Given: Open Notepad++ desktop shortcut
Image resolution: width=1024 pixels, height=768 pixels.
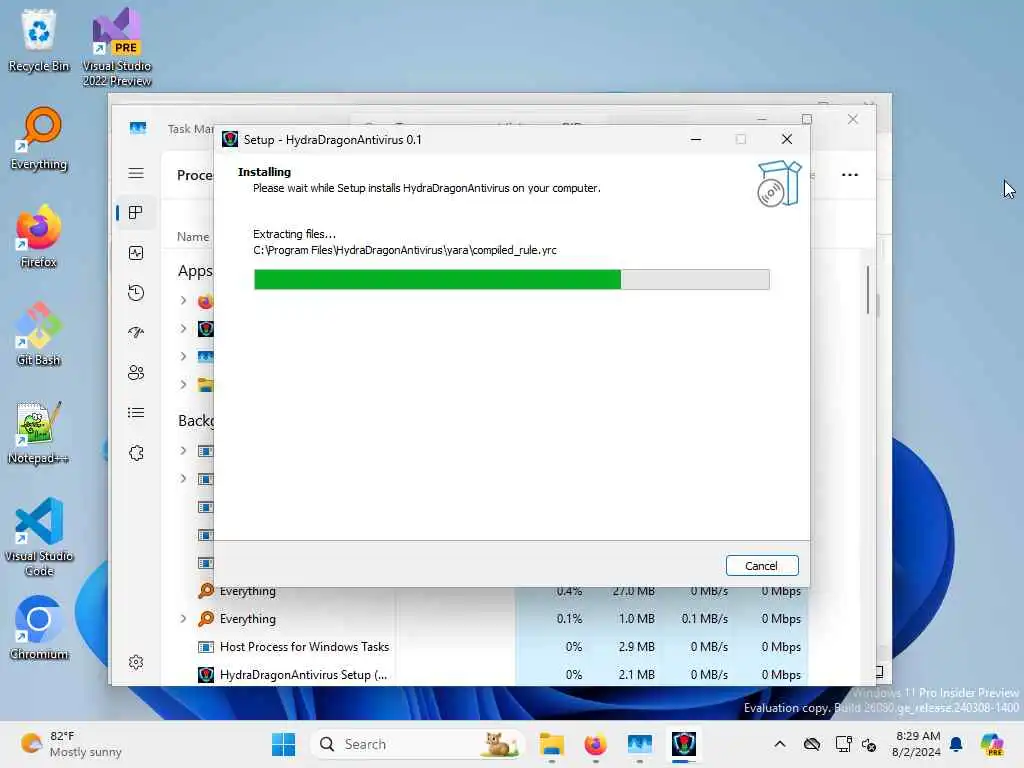Looking at the screenshot, I should tap(39, 432).
